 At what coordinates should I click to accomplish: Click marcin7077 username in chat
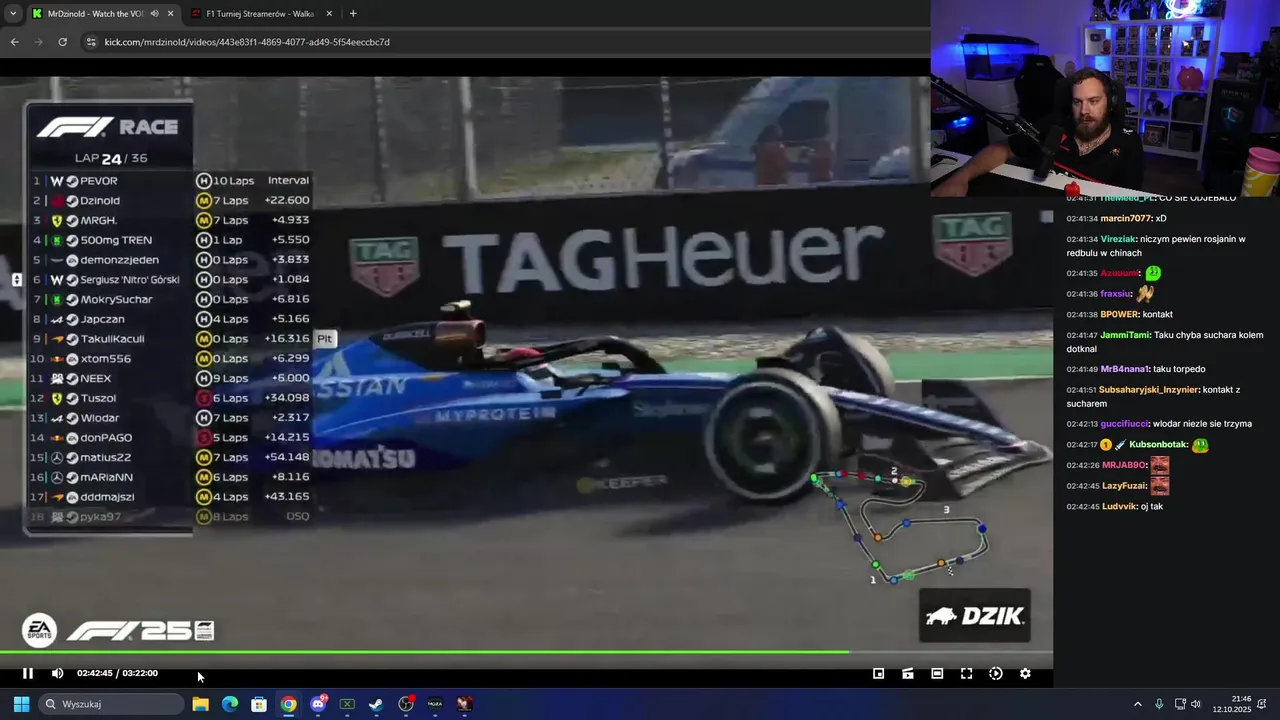[x=1126, y=219]
